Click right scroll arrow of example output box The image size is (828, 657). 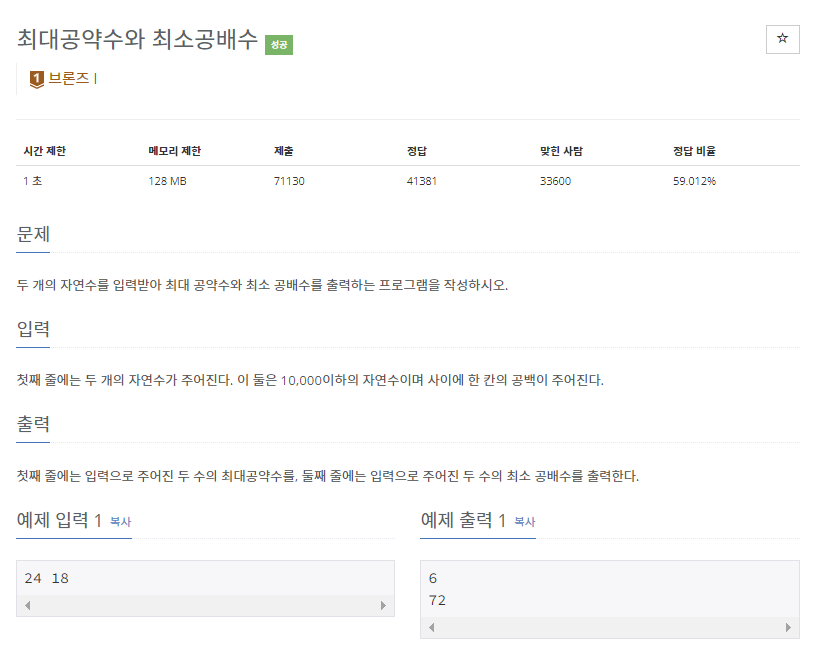point(788,627)
